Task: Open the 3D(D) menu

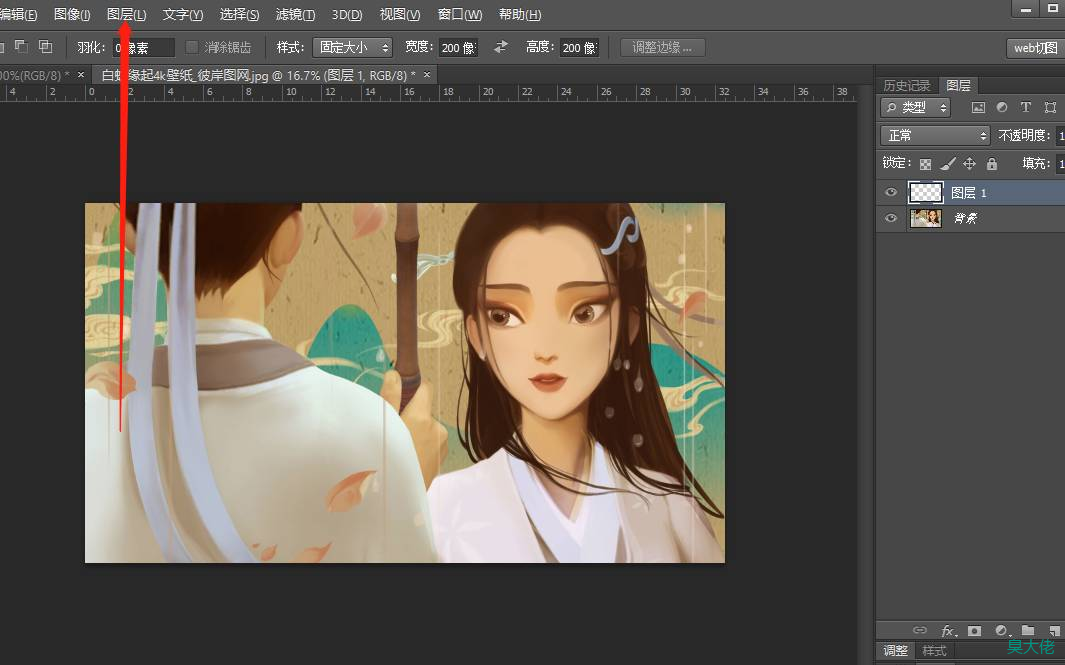Action: coord(346,14)
